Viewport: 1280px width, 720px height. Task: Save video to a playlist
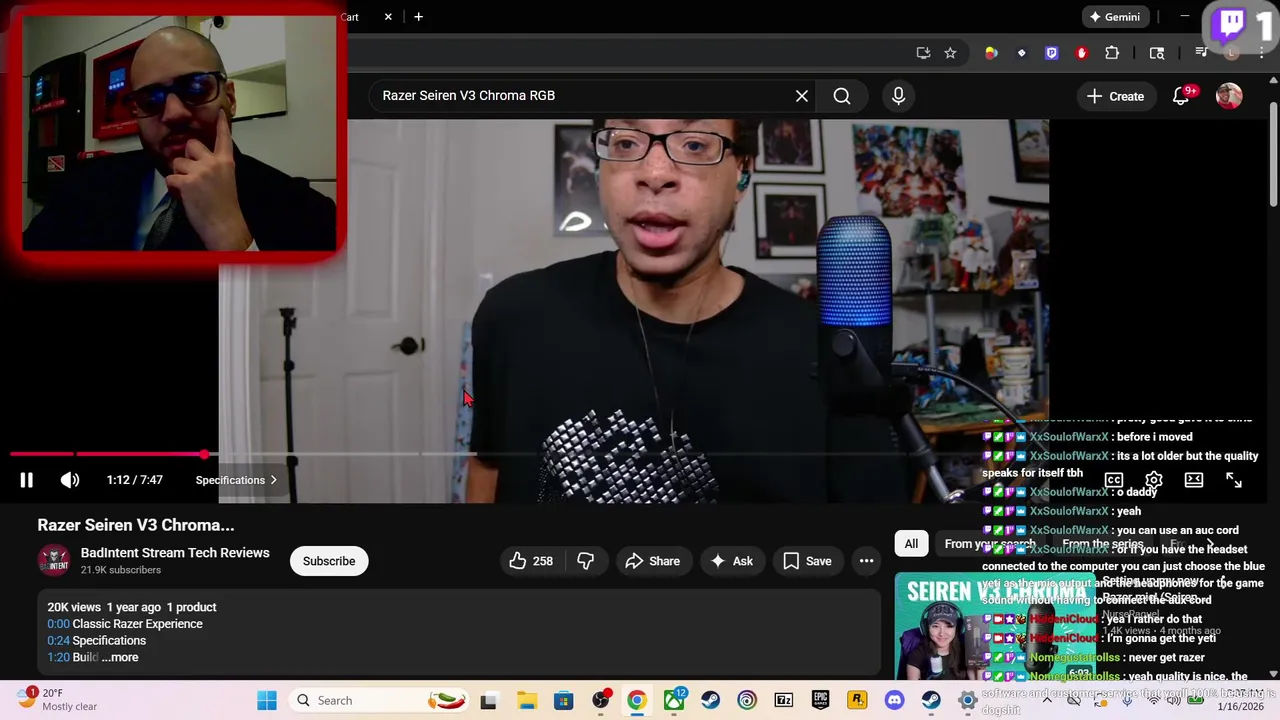point(807,561)
